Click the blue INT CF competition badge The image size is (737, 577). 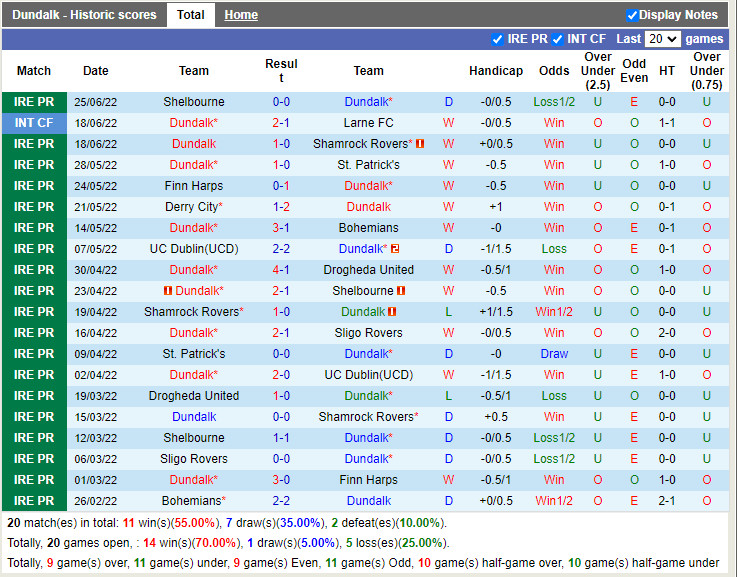[x=34, y=123]
